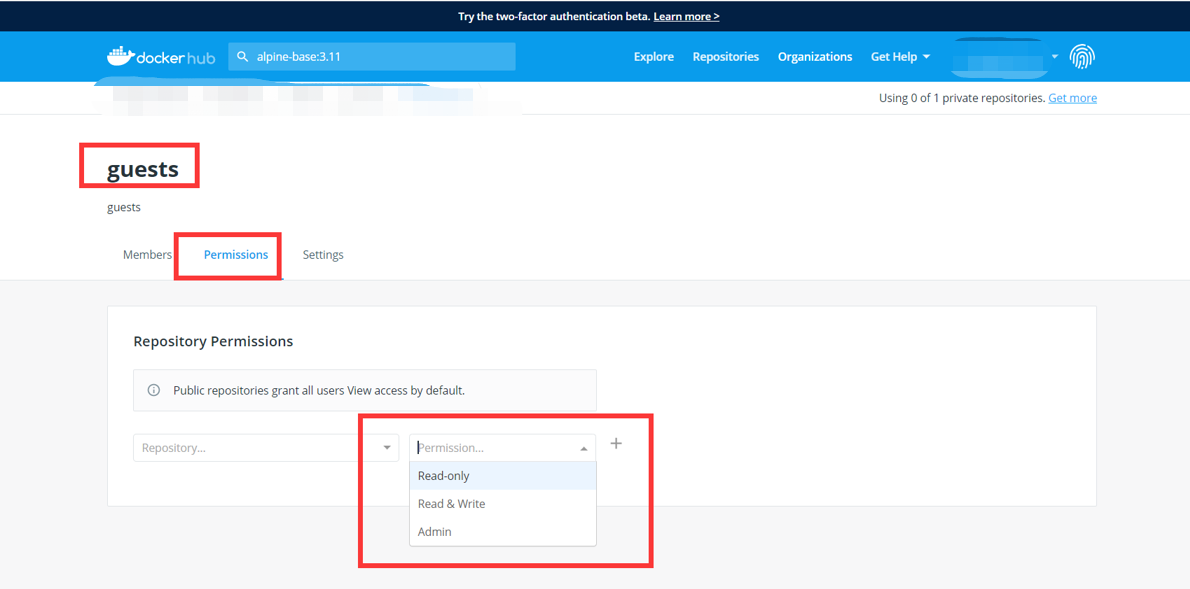Open the Repositories navigation link
The width and height of the screenshot is (1190, 589).
tap(726, 57)
